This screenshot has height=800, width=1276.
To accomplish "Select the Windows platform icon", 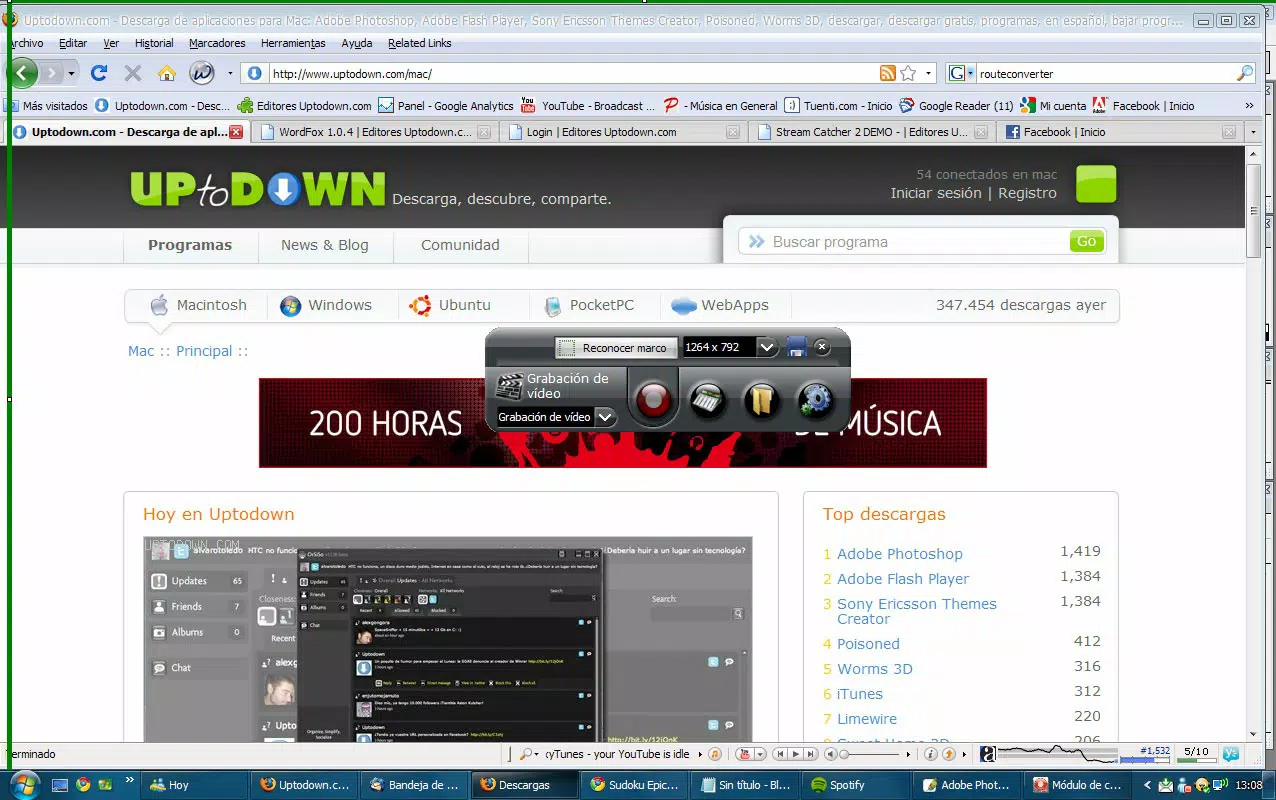I will 291,306.
